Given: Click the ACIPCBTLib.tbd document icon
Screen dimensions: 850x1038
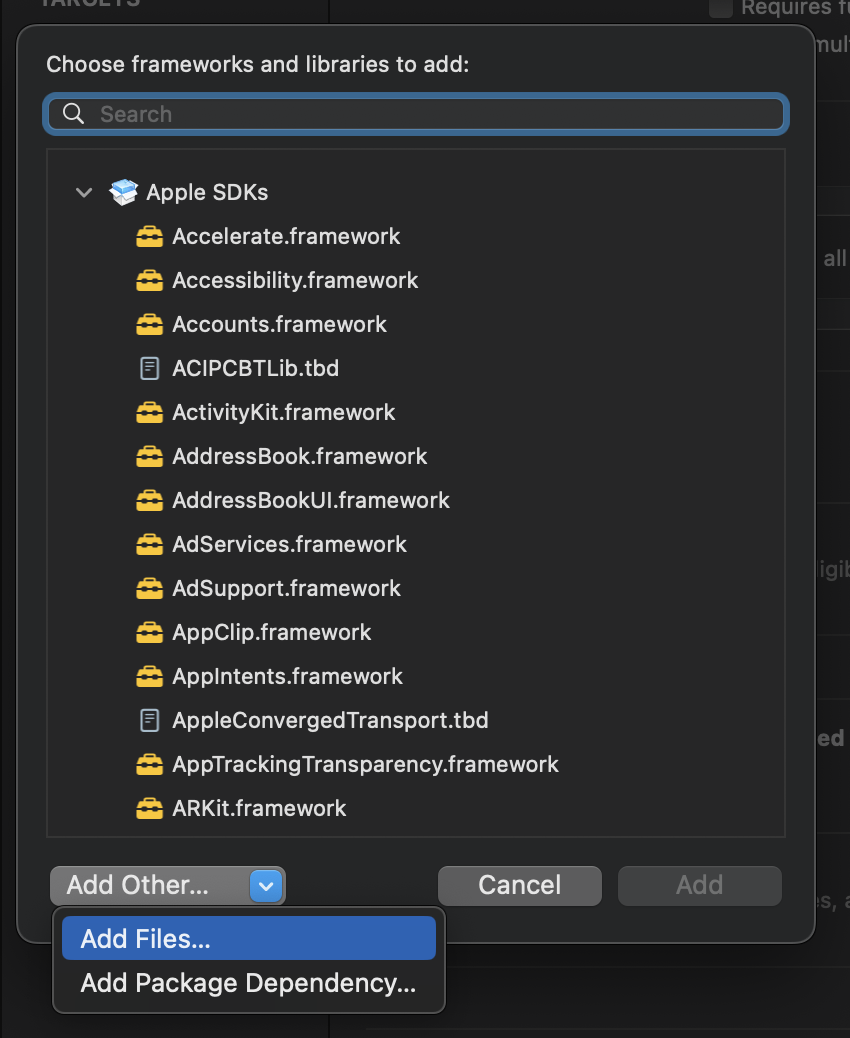Looking at the screenshot, I should [150, 369].
